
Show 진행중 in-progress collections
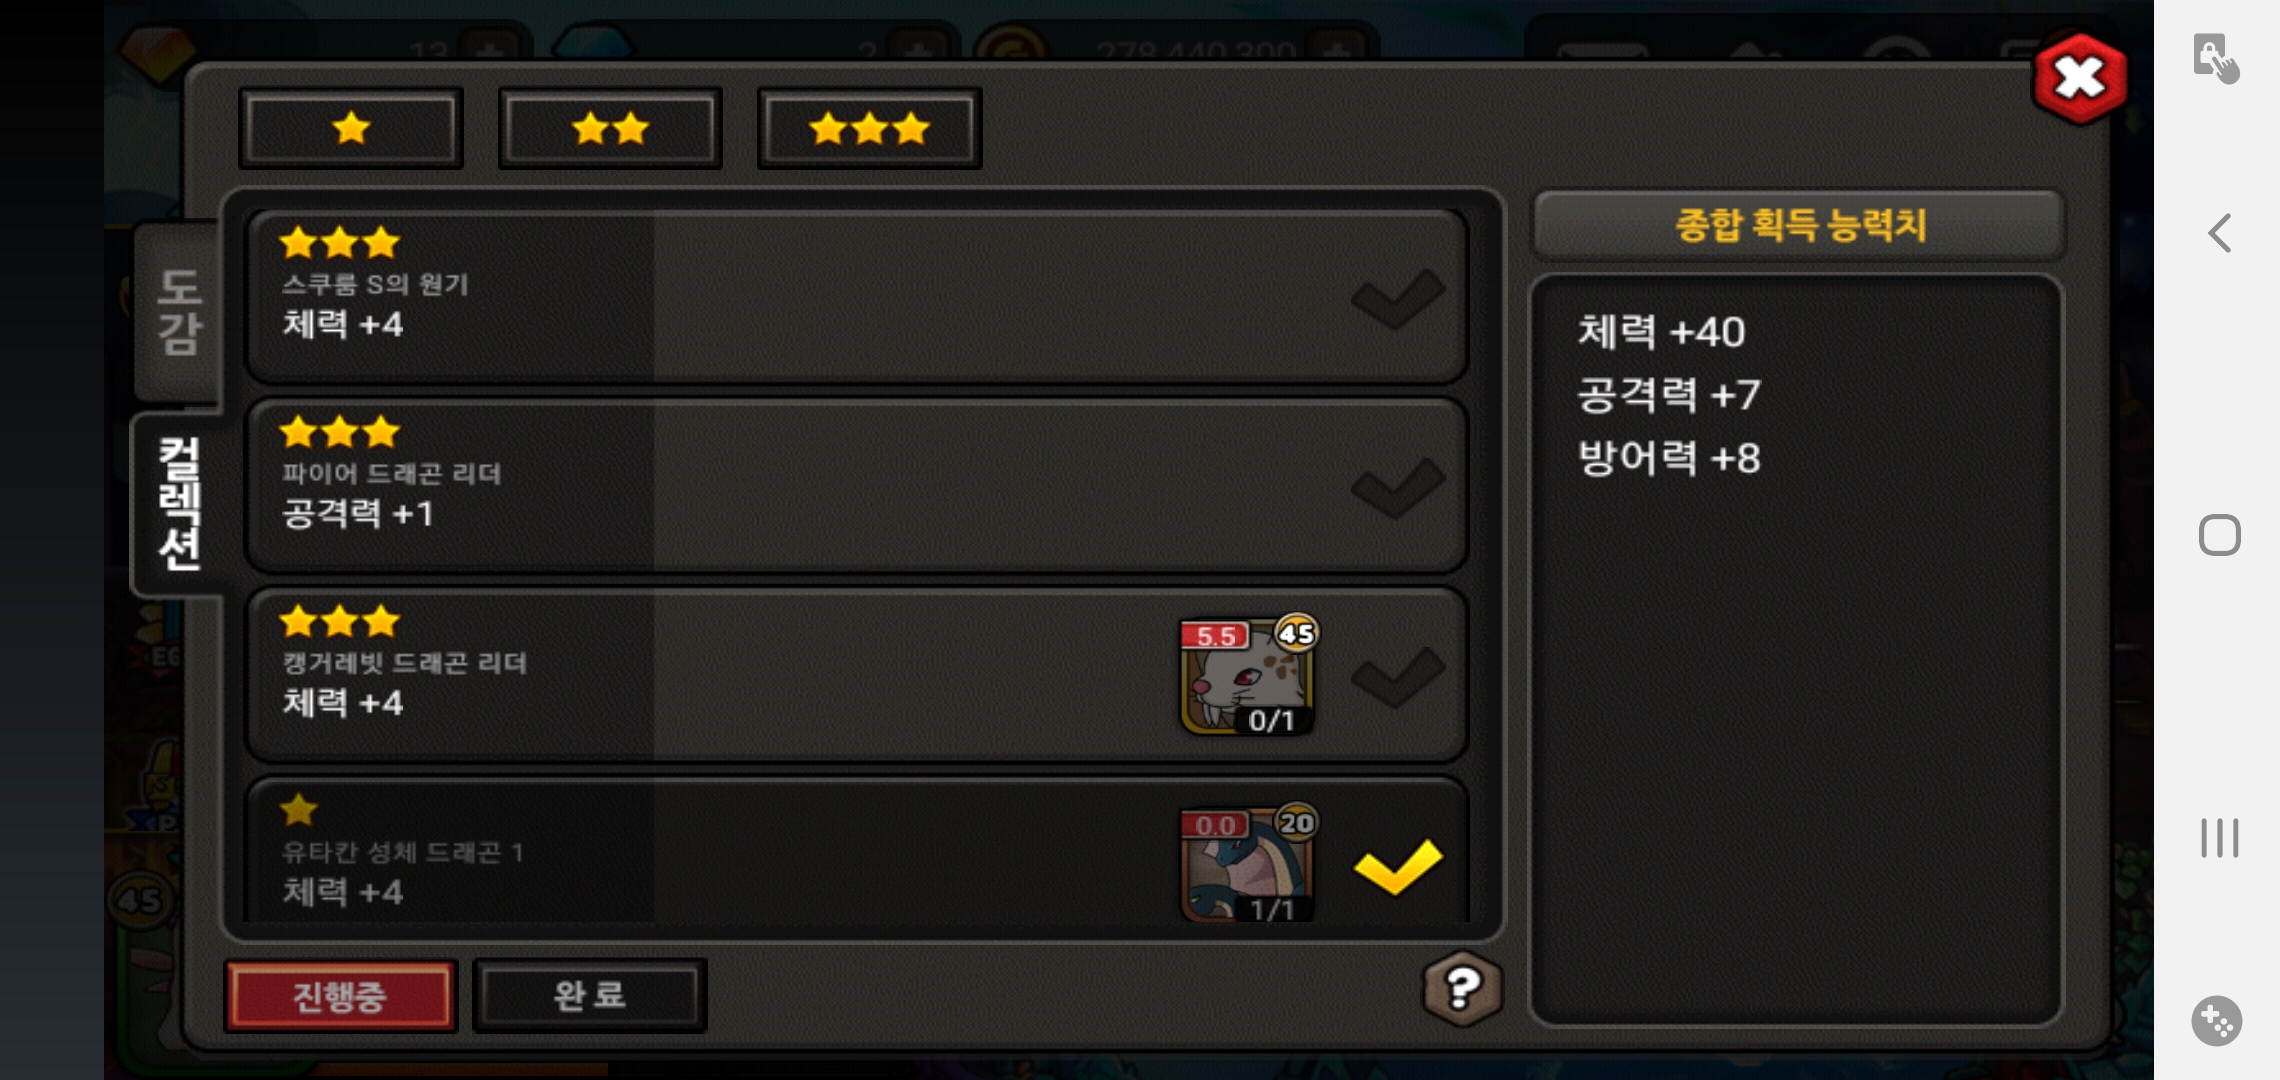340,996
